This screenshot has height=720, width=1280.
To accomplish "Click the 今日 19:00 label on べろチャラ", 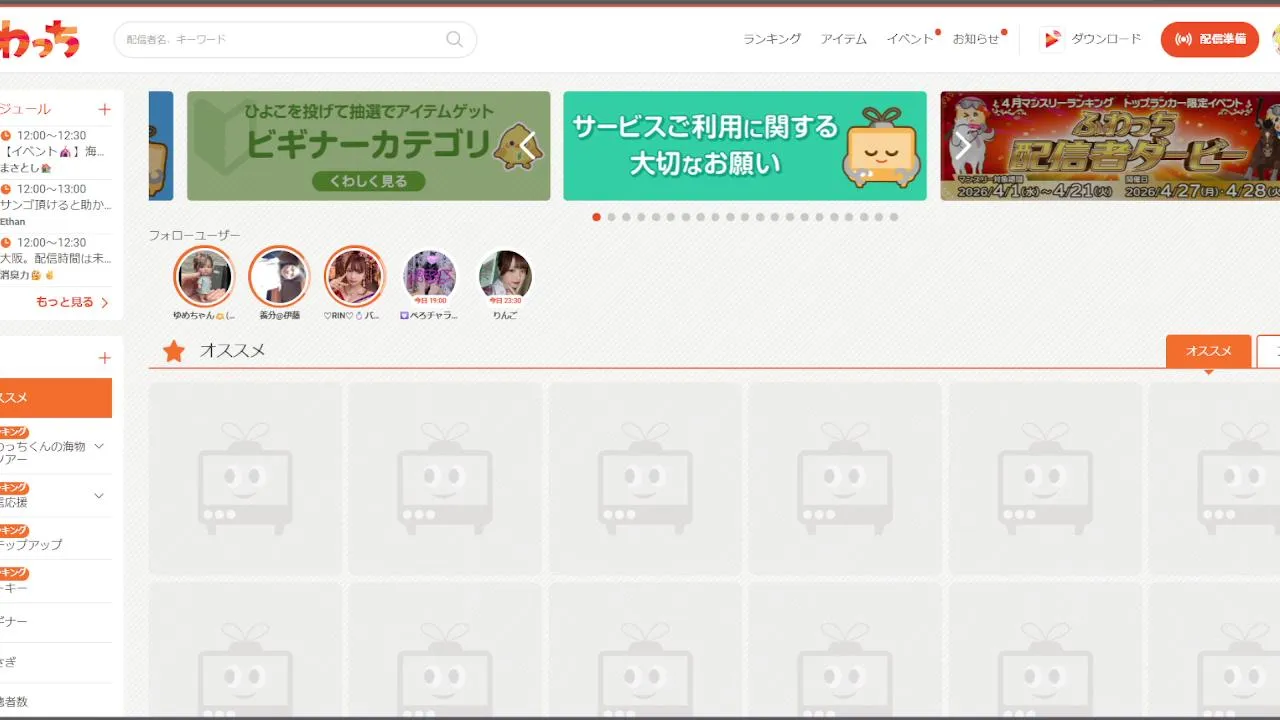I will [x=430, y=300].
